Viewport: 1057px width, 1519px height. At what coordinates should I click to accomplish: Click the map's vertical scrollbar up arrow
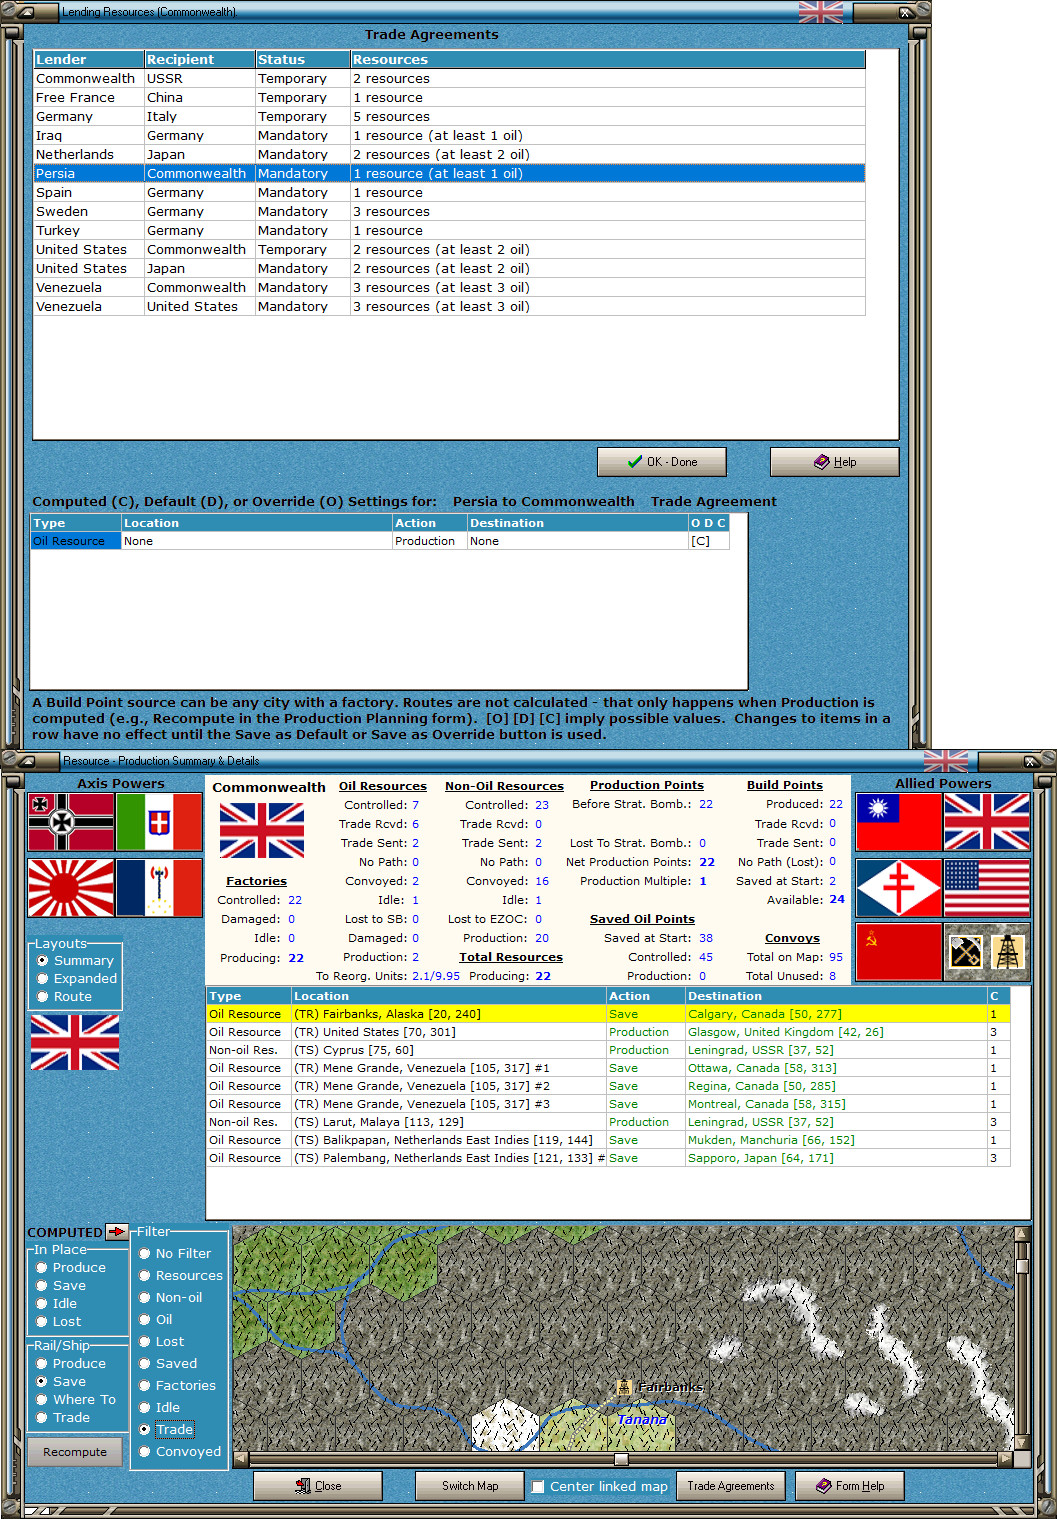point(1022,1234)
